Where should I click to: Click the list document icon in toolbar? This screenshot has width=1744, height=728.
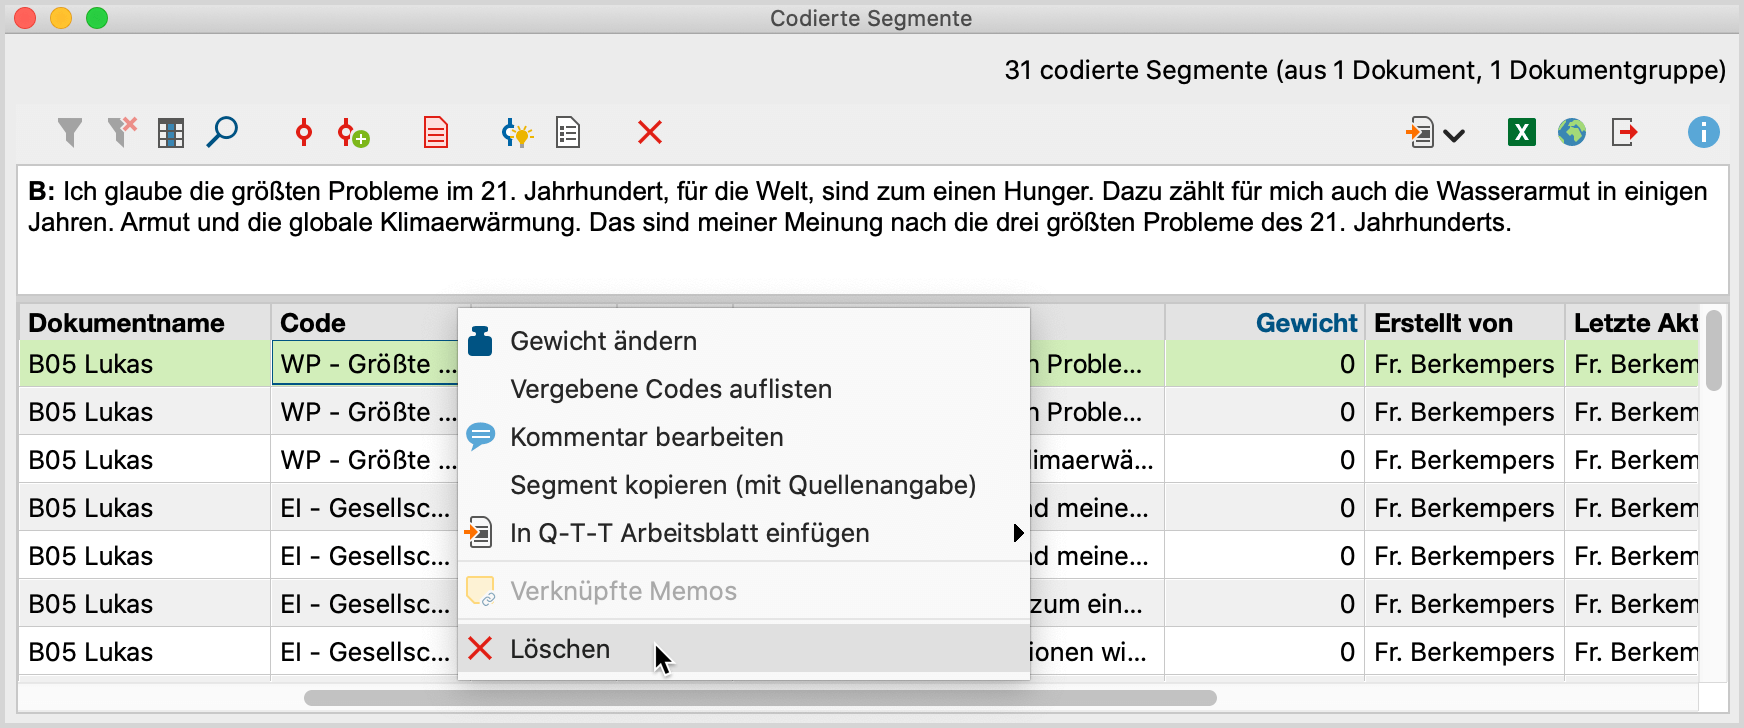(568, 133)
